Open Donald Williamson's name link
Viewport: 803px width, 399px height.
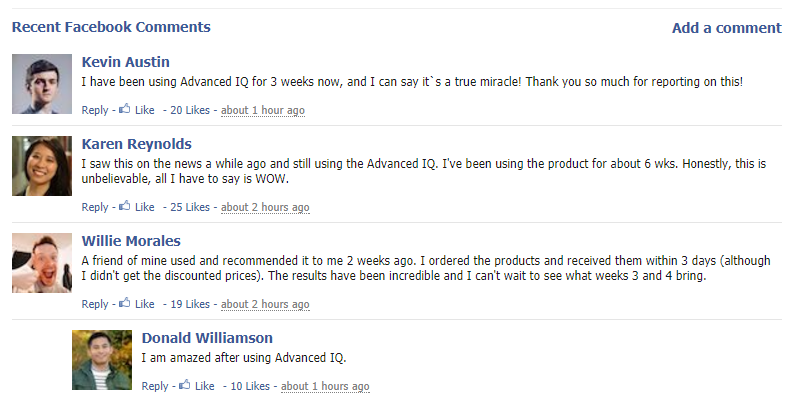pyautogui.click(x=207, y=338)
